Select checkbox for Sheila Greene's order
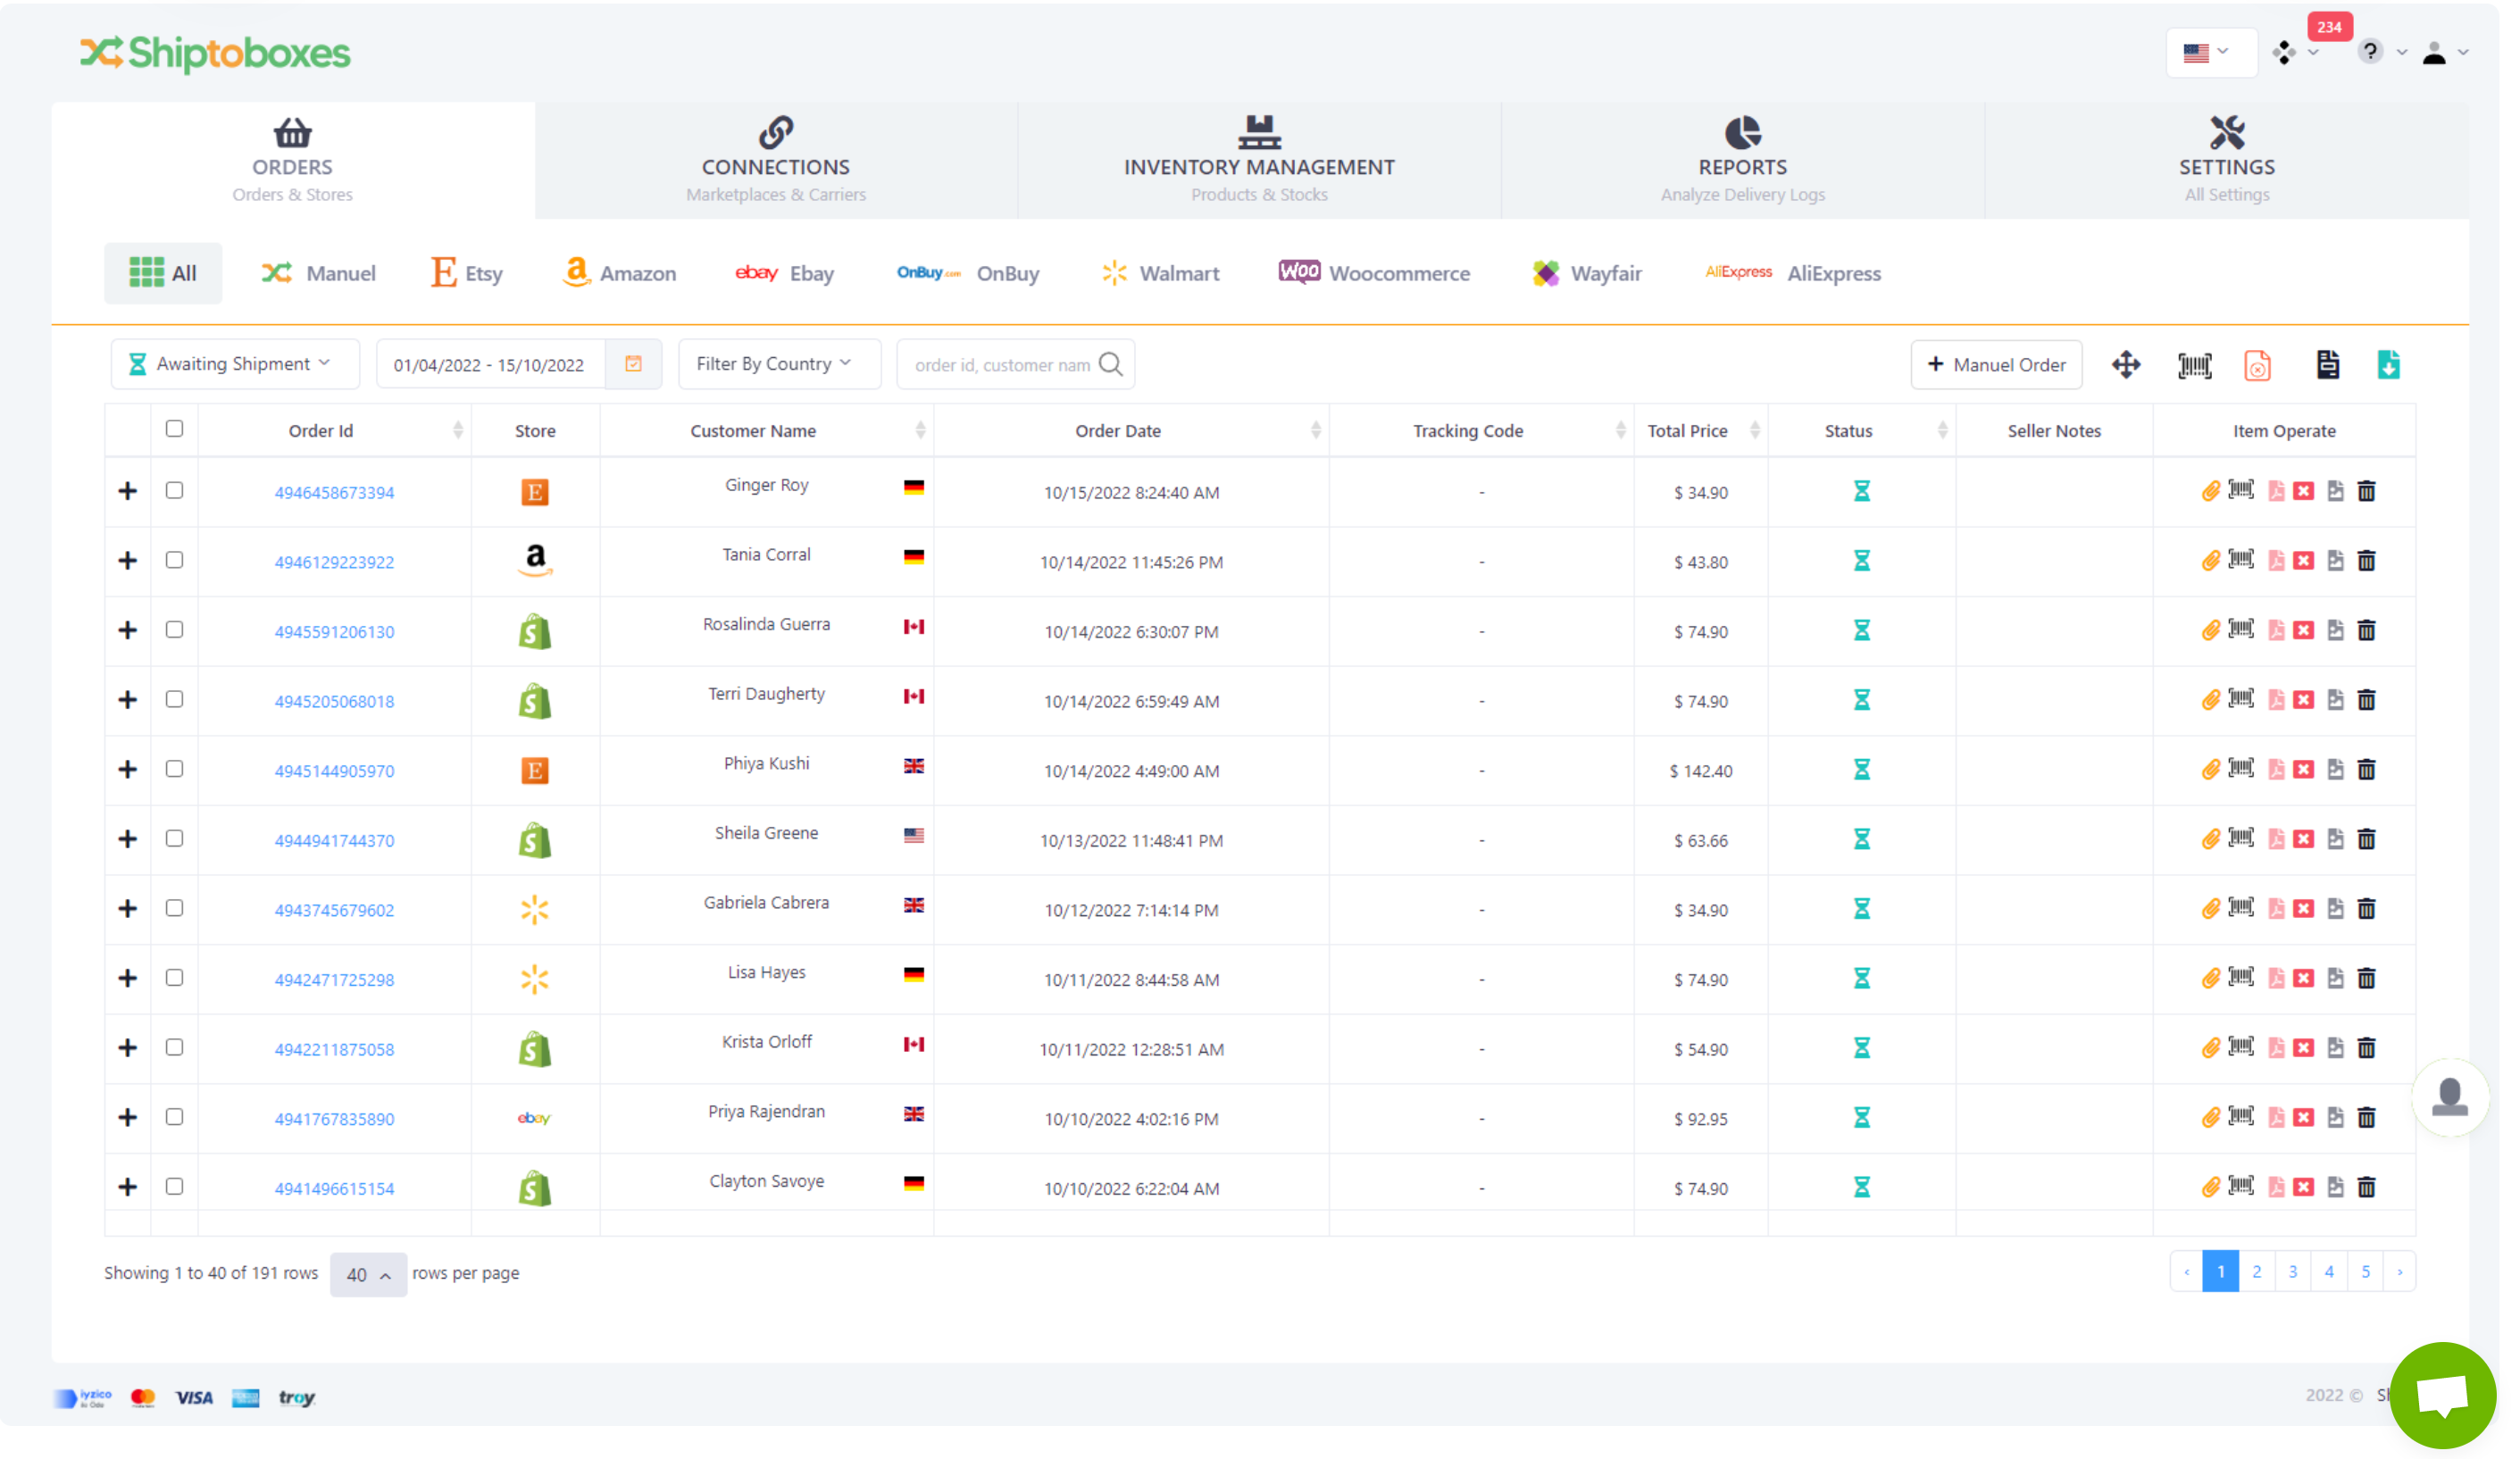The image size is (2520, 1459). [x=174, y=839]
